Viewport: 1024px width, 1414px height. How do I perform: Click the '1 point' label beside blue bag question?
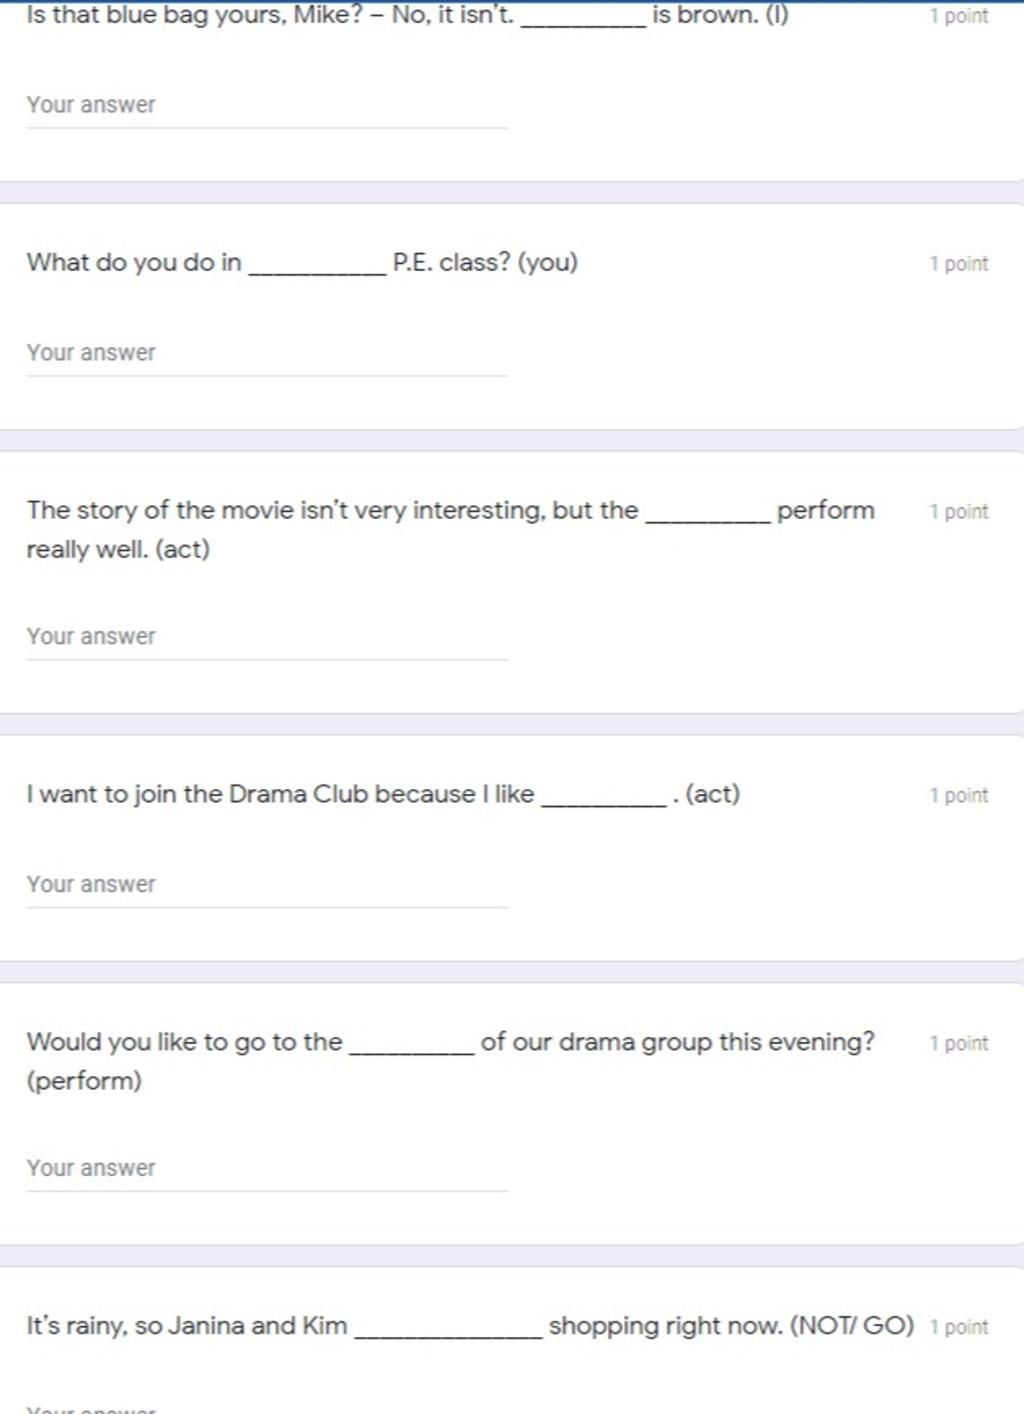(x=958, y=16)
